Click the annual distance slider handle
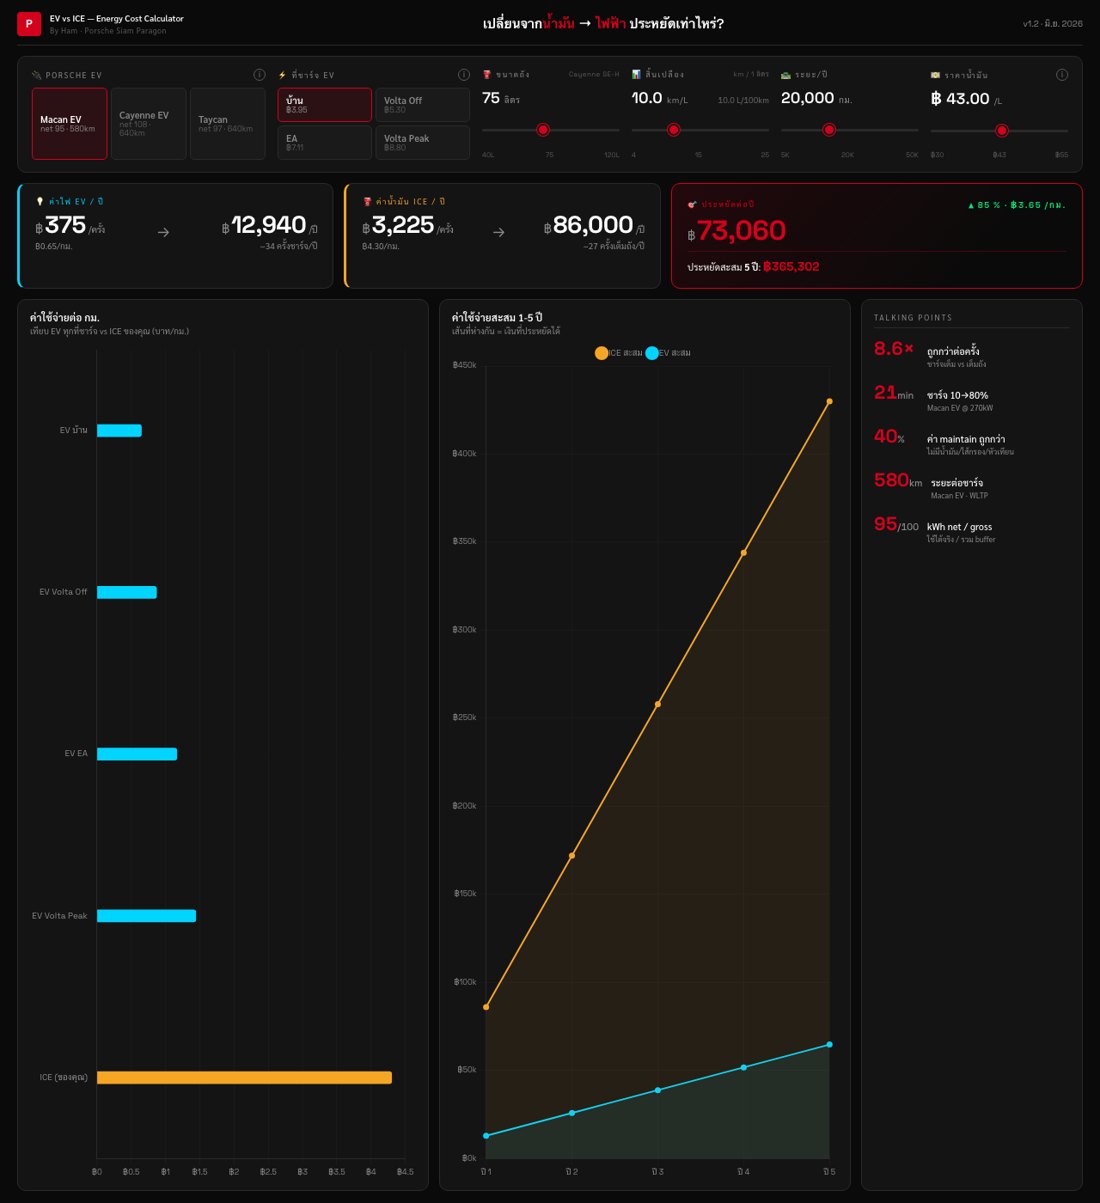Screen dimensions: 1100x1203 [829, 130]
